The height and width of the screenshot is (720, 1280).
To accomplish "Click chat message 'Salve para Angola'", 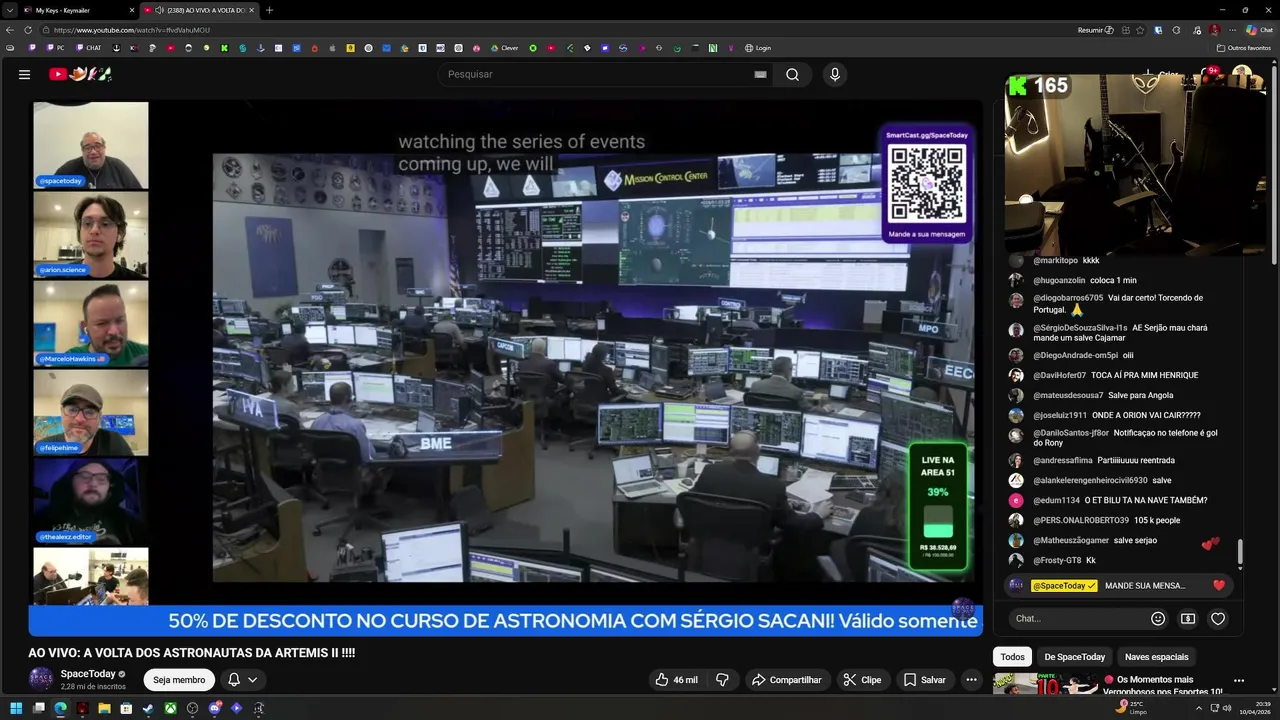I will (1140, 395).
